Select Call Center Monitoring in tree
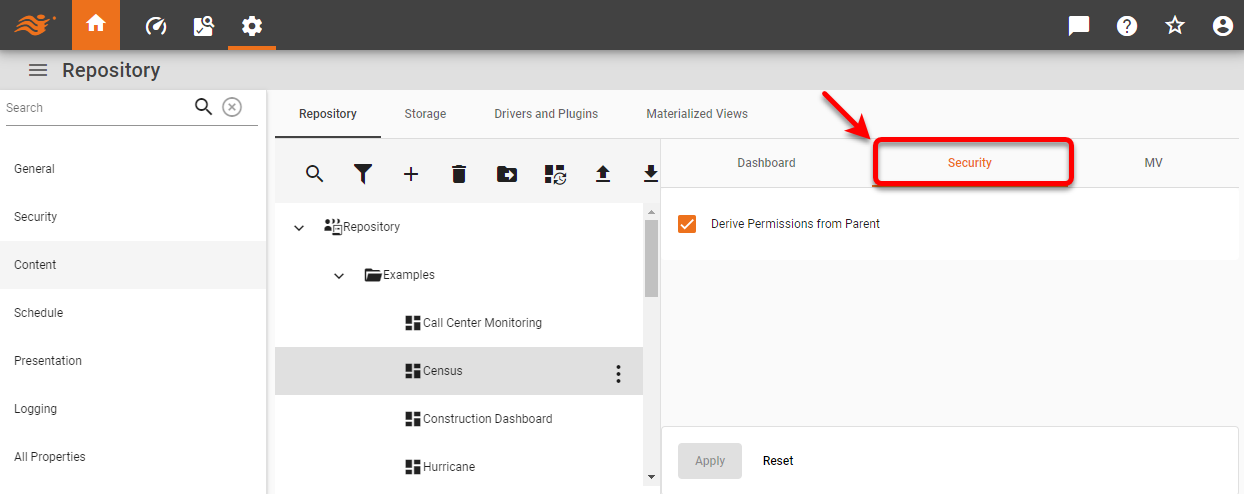The width and height of the screenshot is (1244, 494). click(x=482, y=323)
